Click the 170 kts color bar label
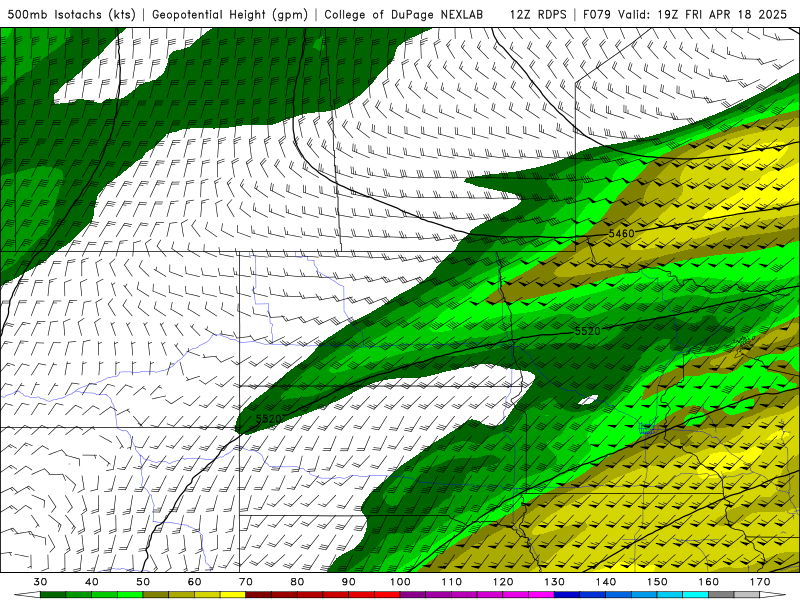This screenshot has width=800, height=600. click(x=760, y=582)
